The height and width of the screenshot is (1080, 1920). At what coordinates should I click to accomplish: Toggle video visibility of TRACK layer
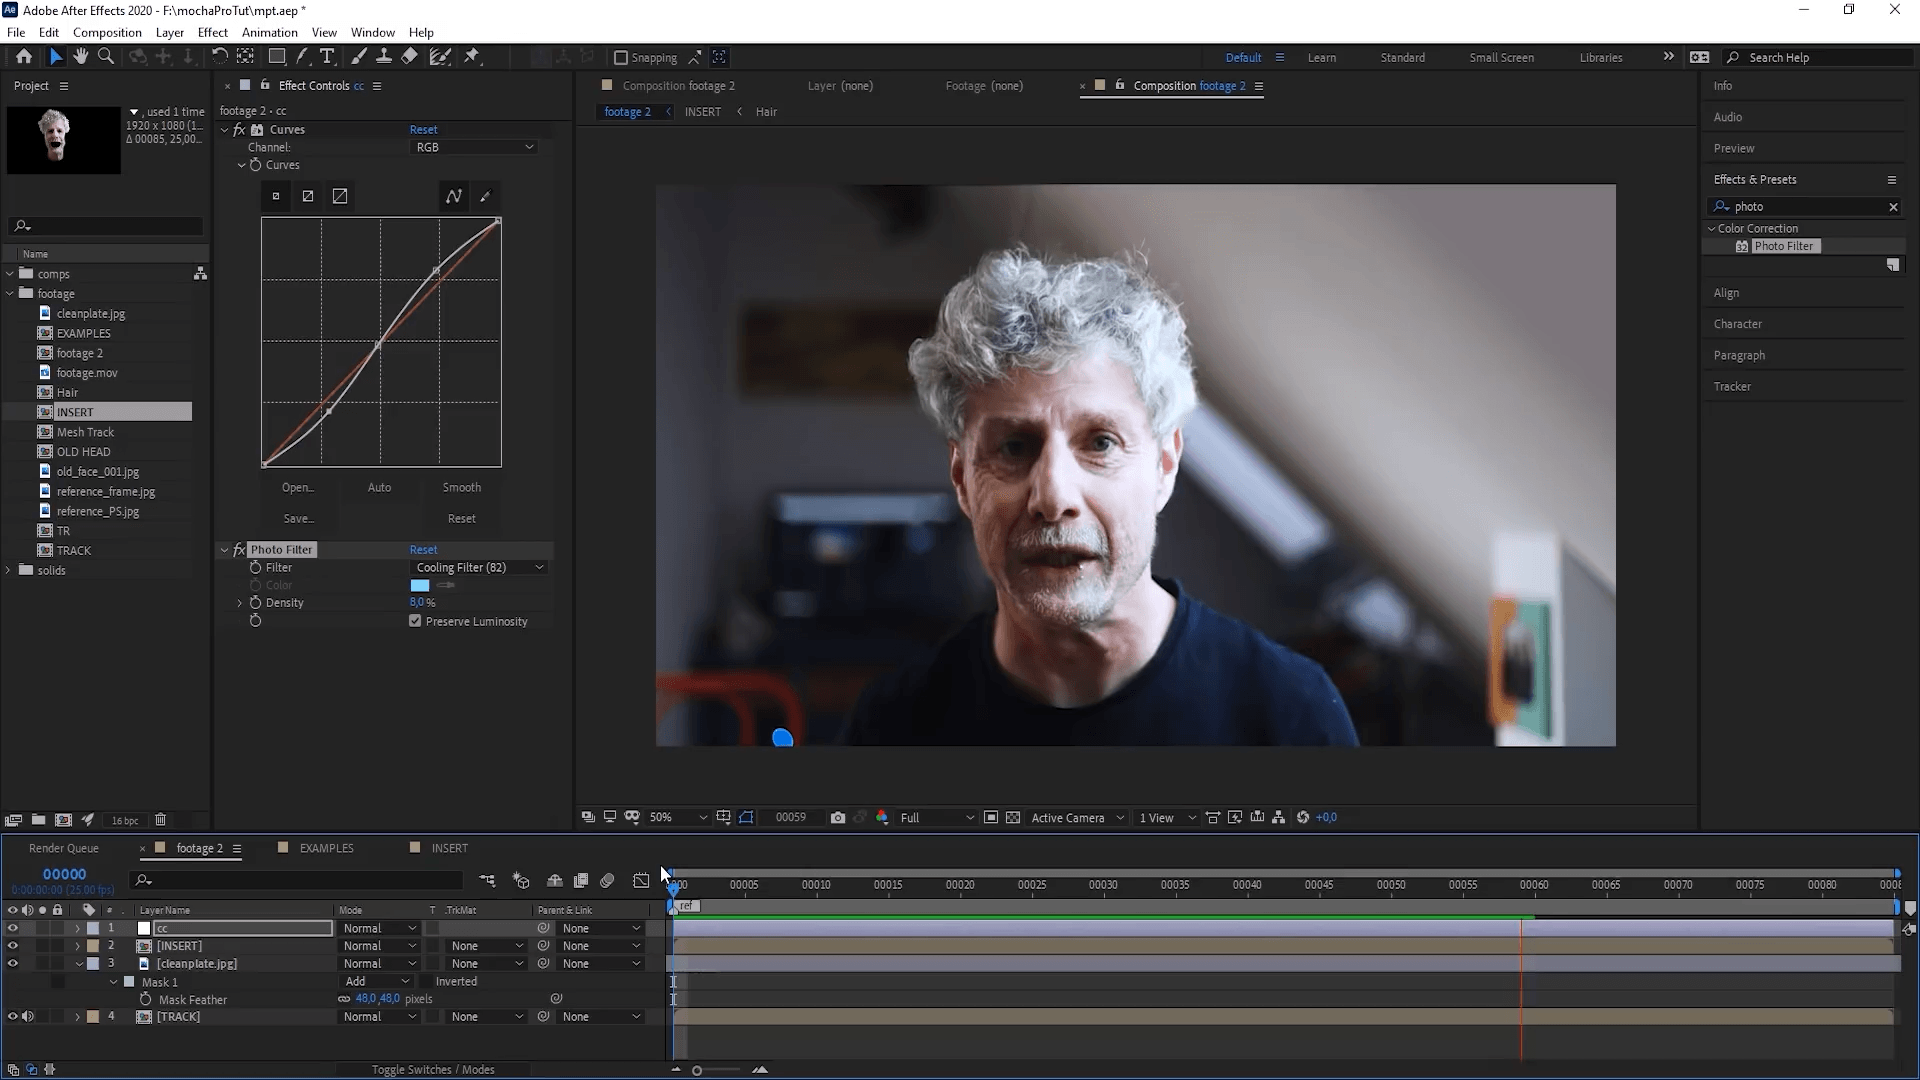[x=12, y=1017]
